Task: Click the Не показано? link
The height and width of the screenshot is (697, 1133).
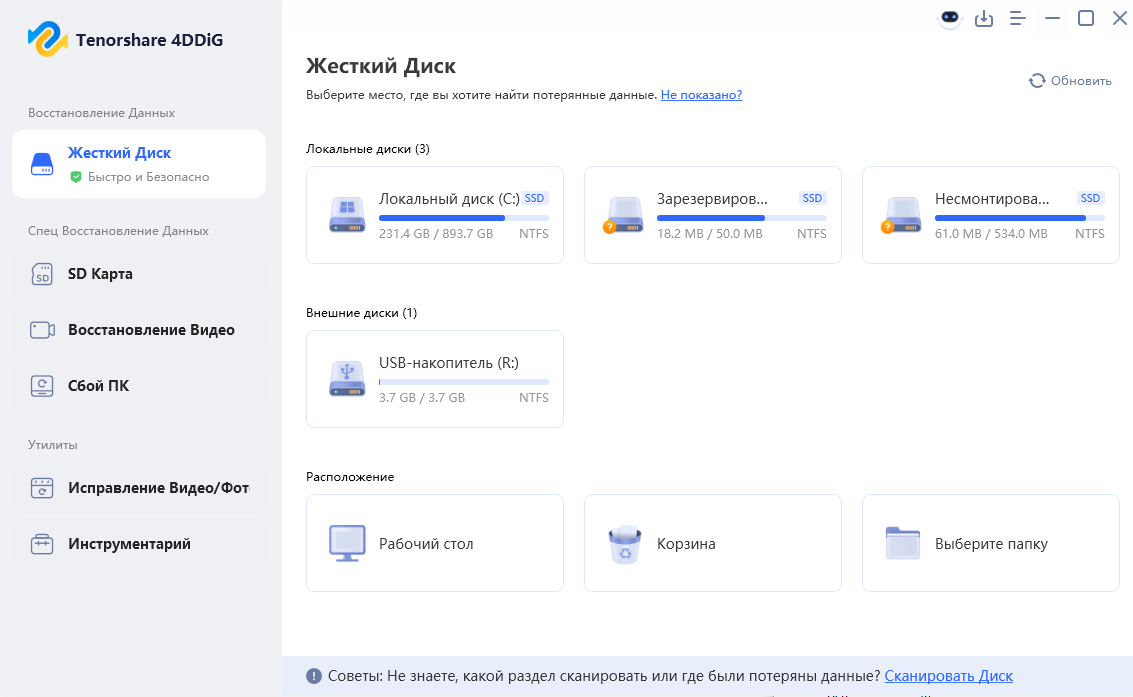Action: 701,94
